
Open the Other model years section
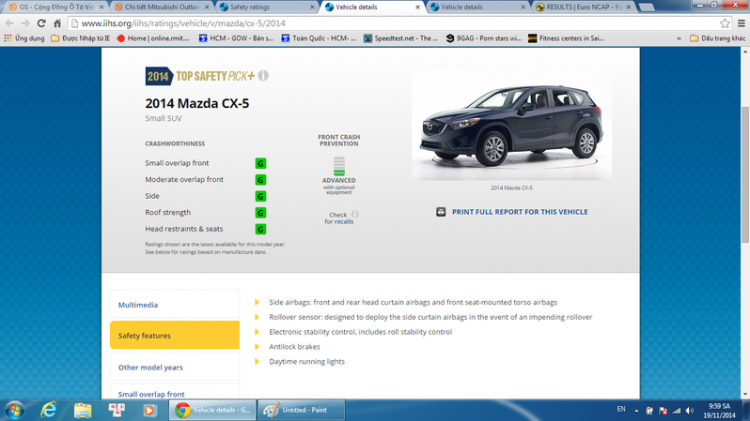point(175,367)
